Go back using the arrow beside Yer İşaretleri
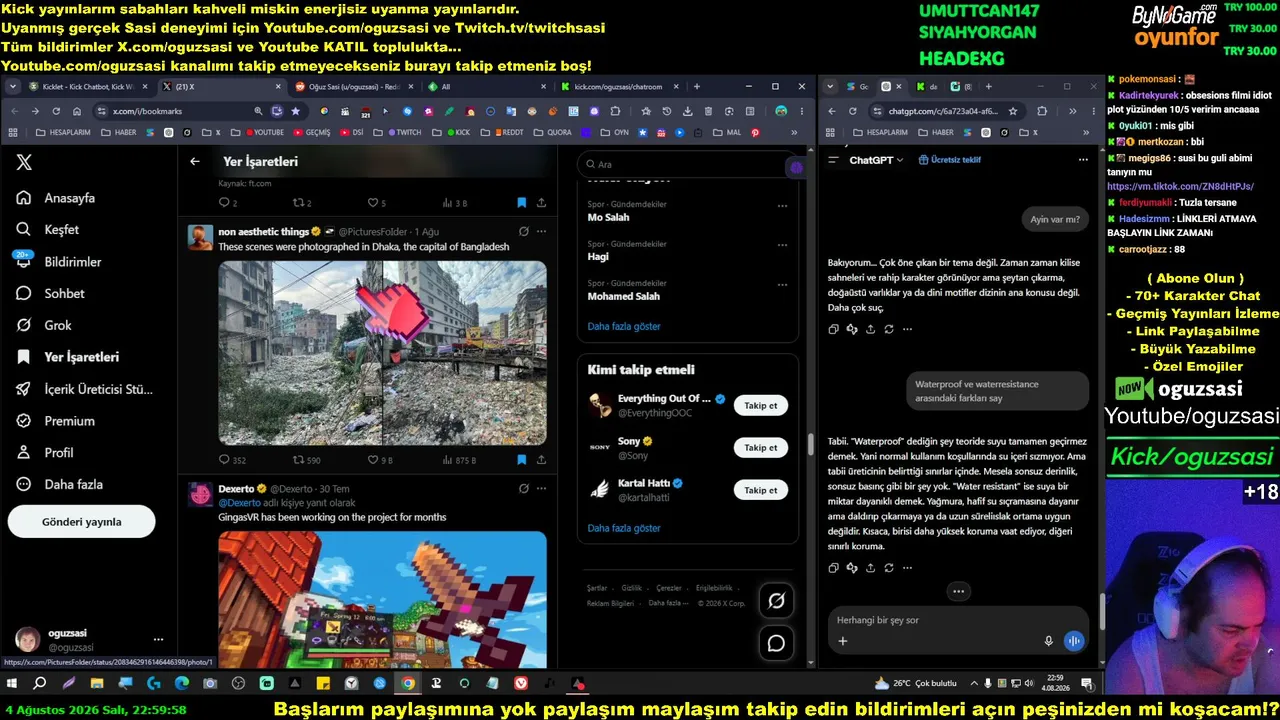The image size is (1280, 720). click(x=195, y=161)
